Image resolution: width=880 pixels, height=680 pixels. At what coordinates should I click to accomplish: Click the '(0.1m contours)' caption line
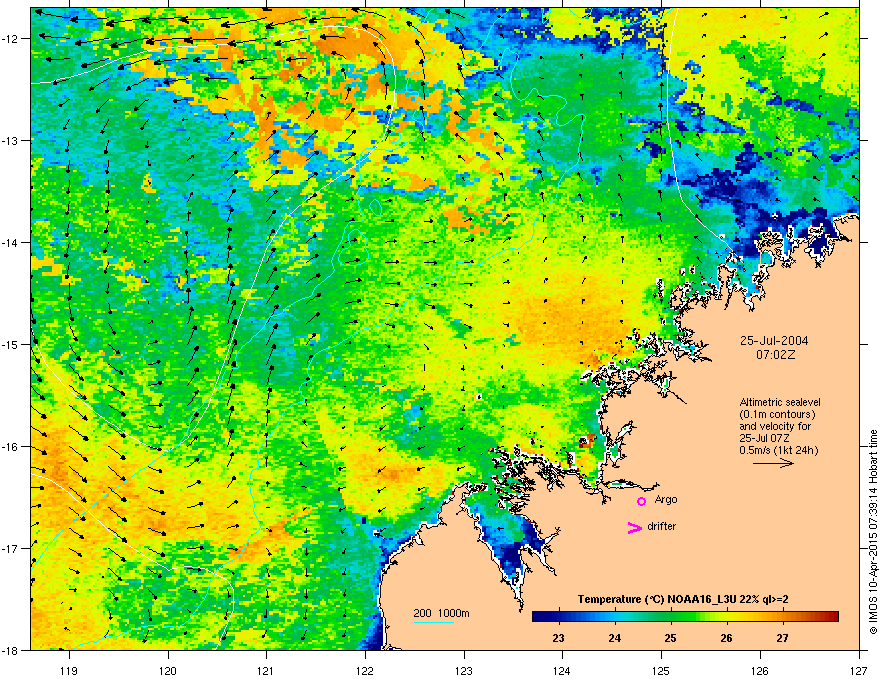[x=777, y=415]
